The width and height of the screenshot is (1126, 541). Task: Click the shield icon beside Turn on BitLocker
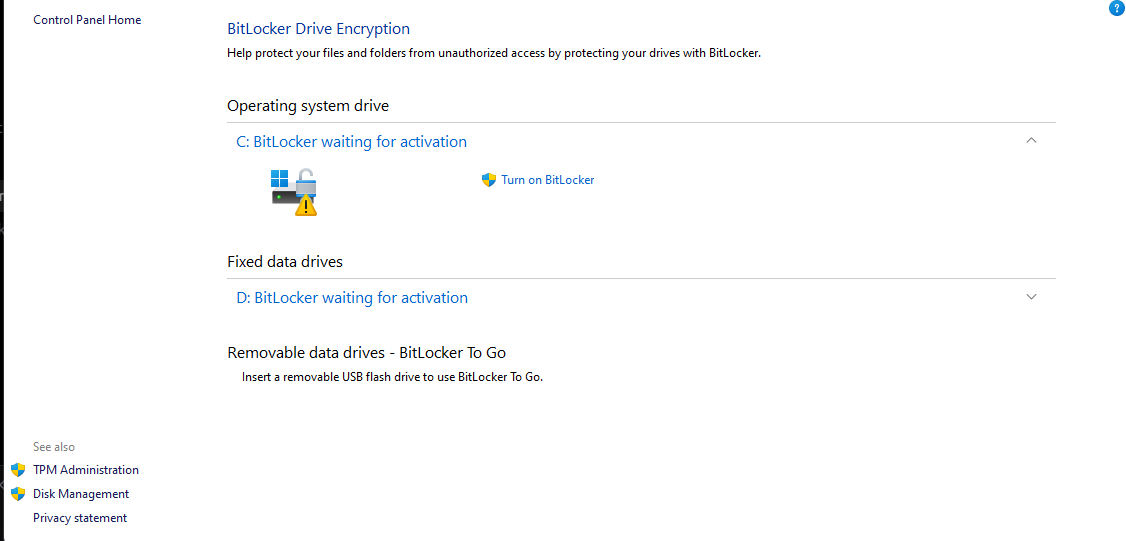[x=489, y=180]
